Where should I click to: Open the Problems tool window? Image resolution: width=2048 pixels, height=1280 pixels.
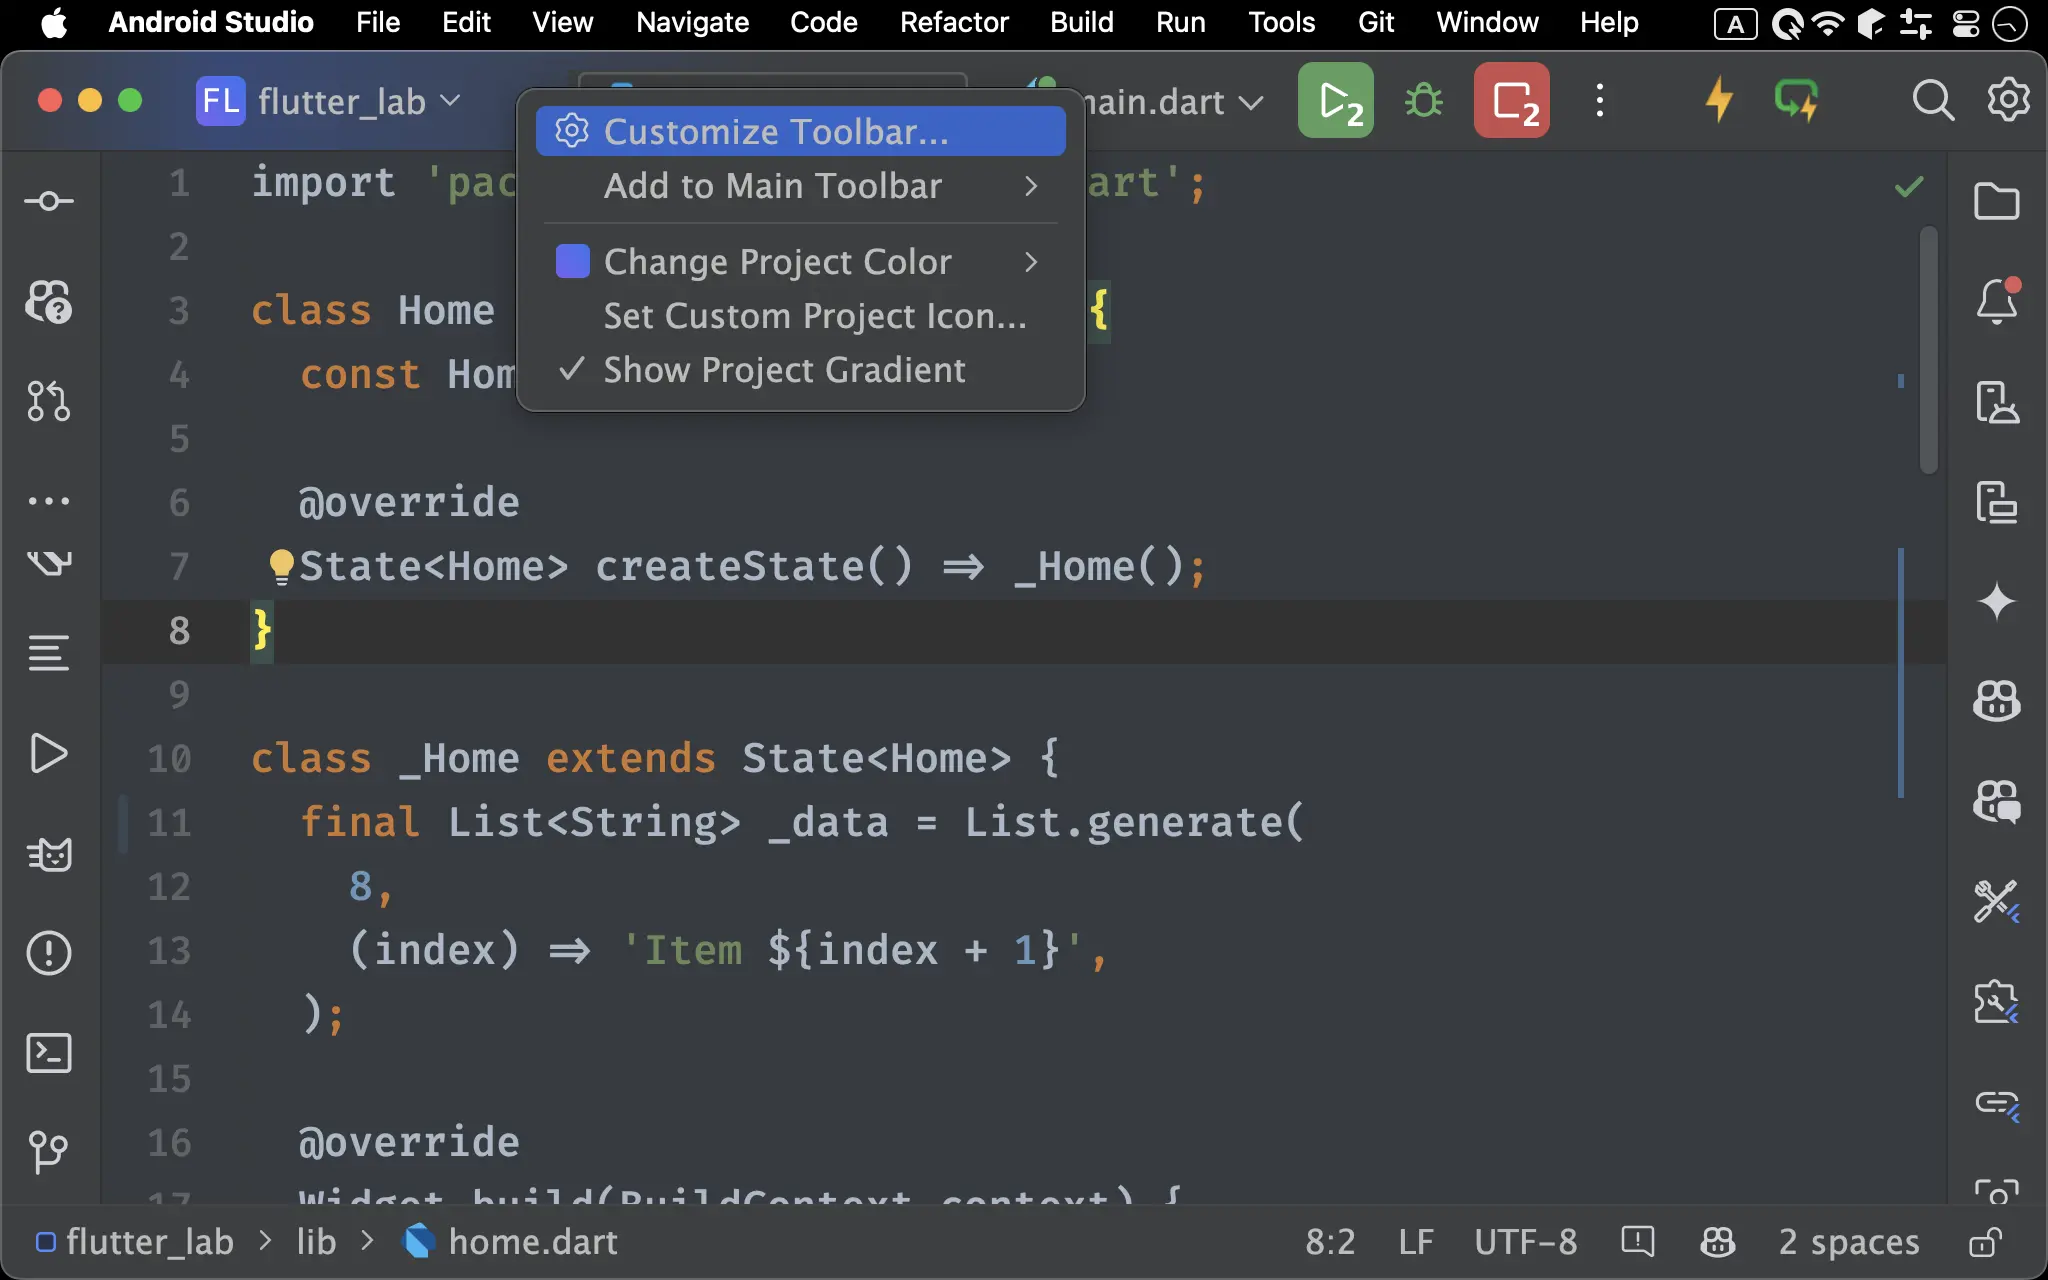(49, 953)
